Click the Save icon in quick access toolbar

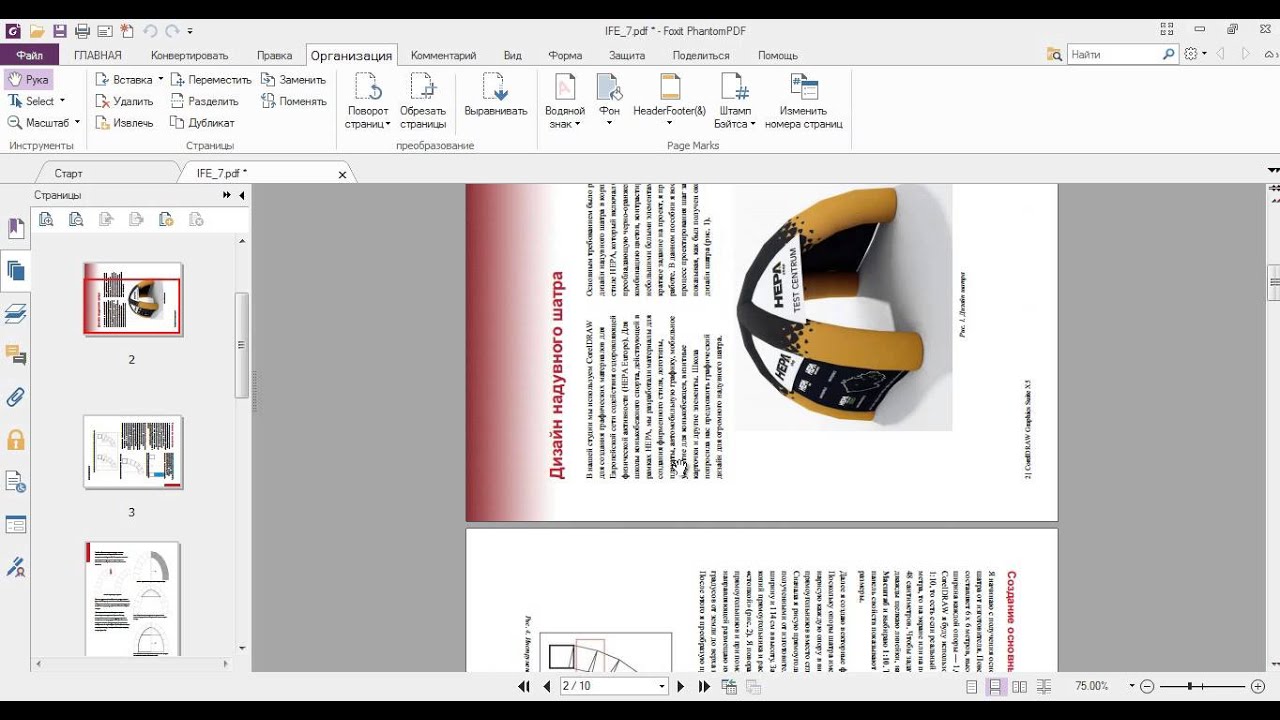[x=60, y=31]
